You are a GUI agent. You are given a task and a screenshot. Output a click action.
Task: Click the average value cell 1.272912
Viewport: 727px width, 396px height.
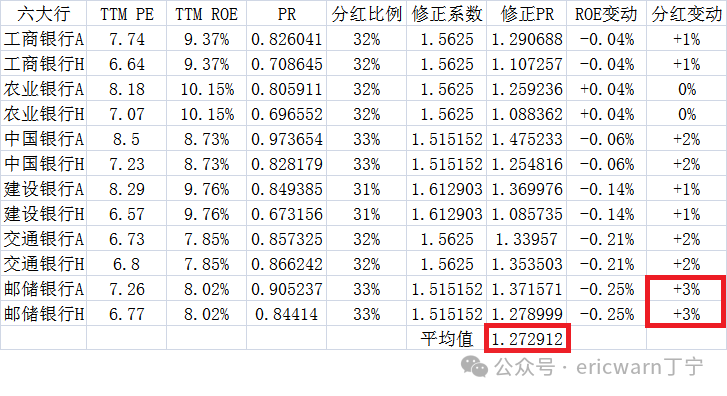click(527, 339)
